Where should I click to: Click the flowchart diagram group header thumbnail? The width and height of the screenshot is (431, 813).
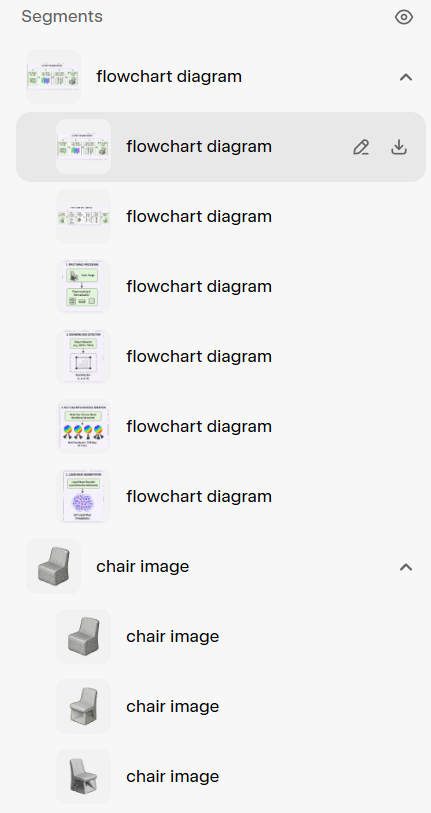click(53, 77)
